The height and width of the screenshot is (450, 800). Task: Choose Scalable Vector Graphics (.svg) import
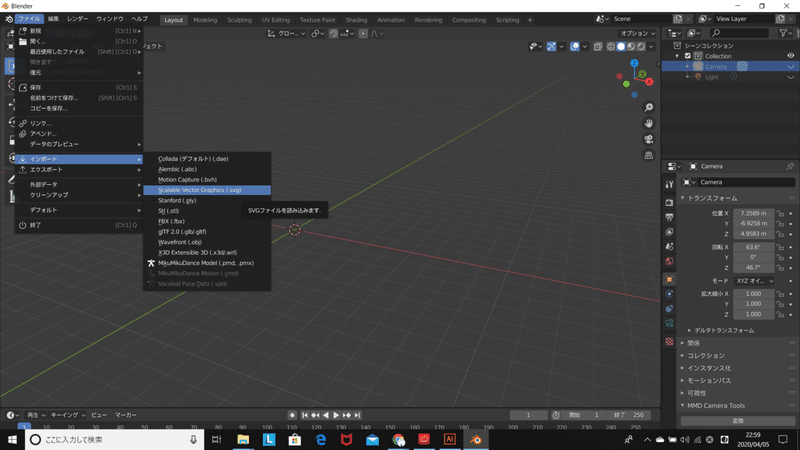(x=207, y=190)
